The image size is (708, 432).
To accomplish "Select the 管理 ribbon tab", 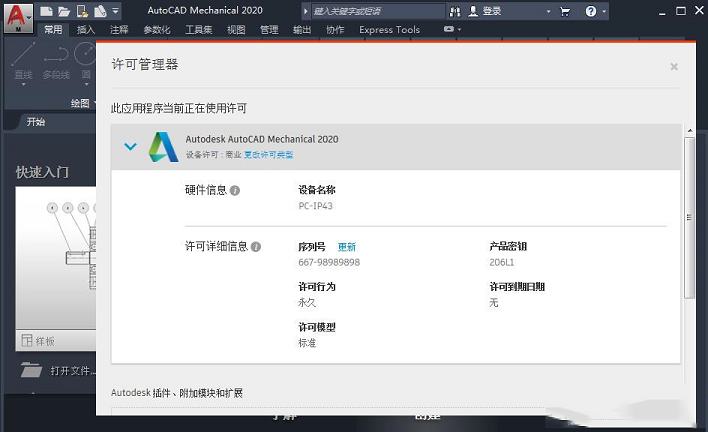I will tap(269, 30).
